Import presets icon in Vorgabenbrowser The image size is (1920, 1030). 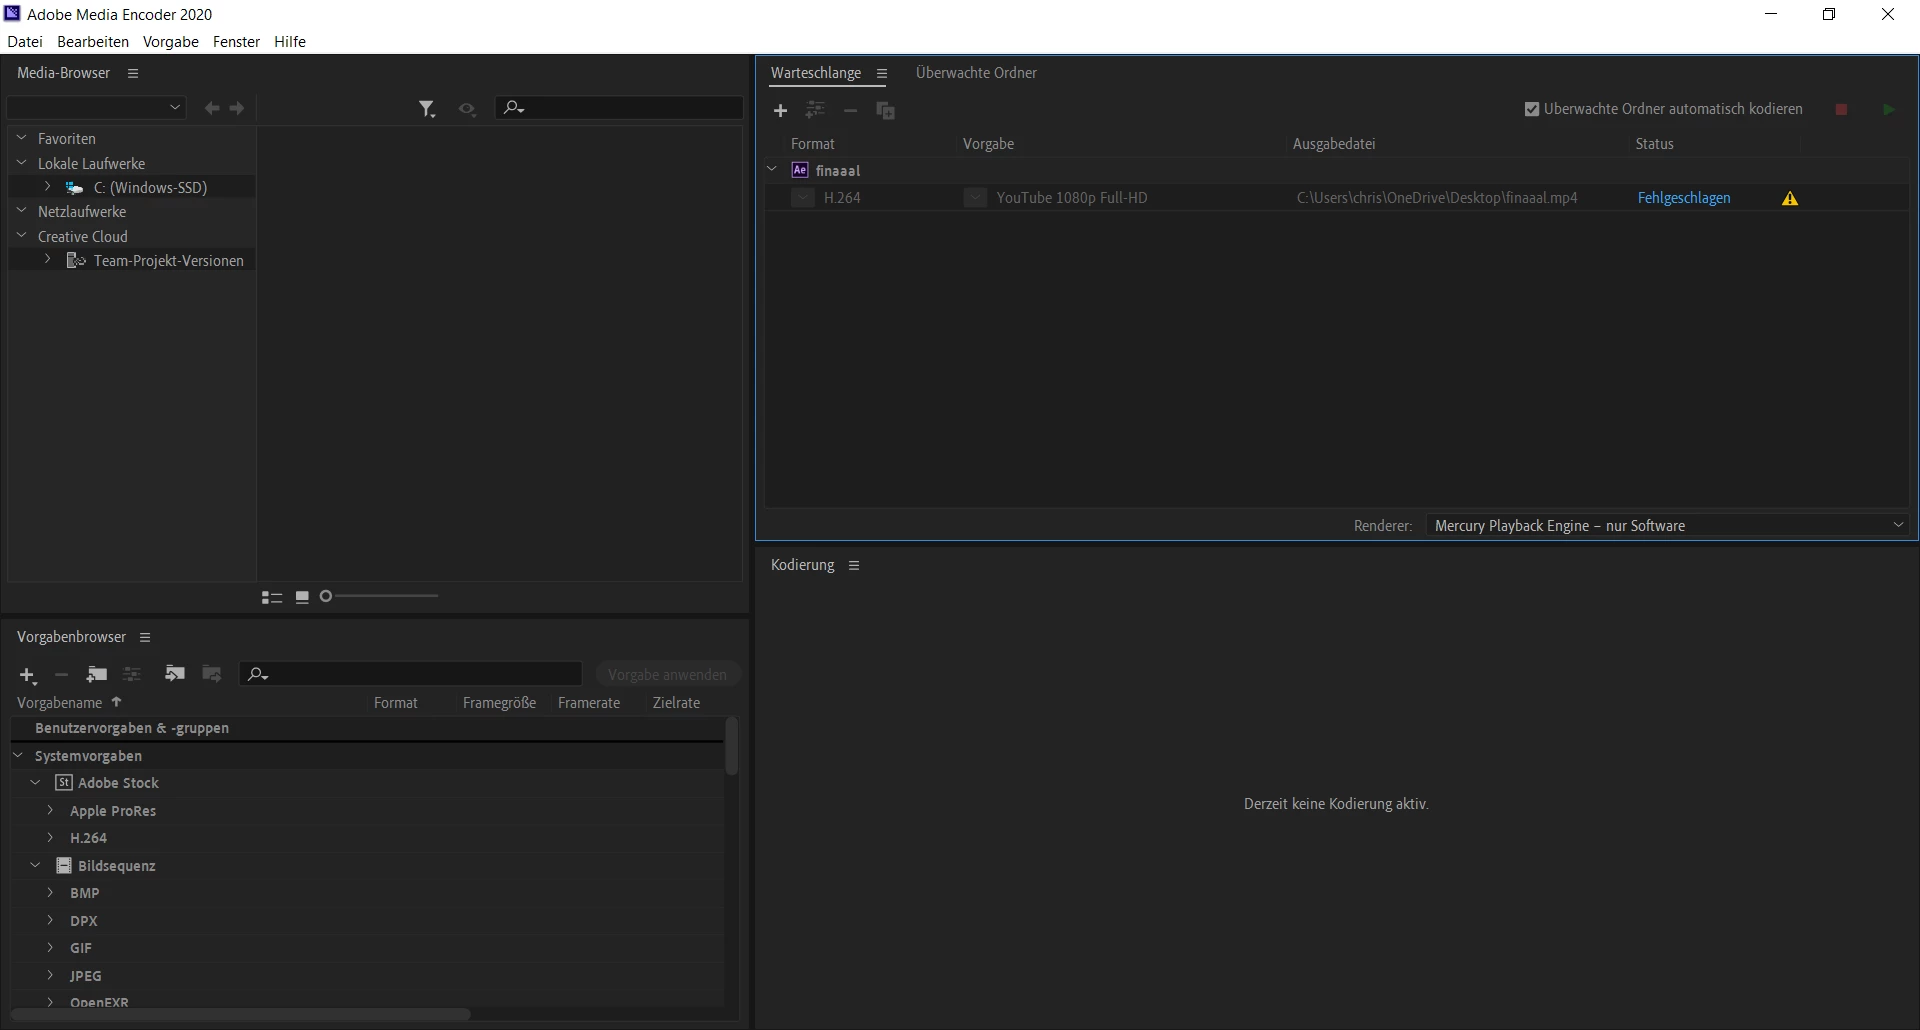point(175,674)
